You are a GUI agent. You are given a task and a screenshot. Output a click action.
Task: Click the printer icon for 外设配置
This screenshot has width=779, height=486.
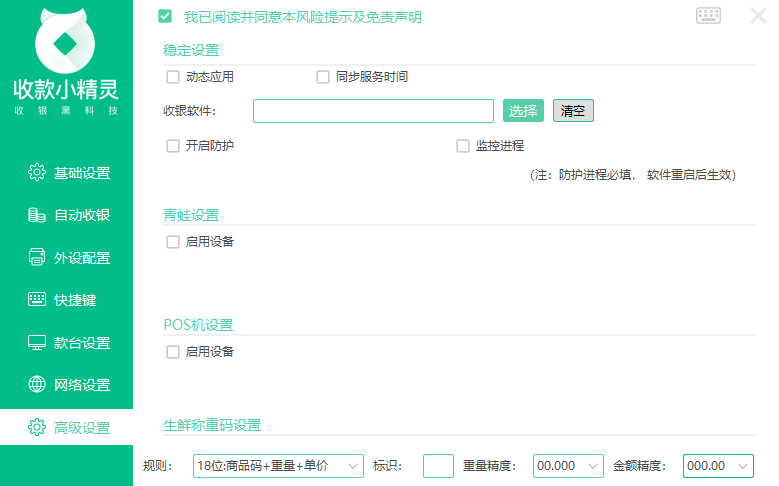[x=37, y=258]
